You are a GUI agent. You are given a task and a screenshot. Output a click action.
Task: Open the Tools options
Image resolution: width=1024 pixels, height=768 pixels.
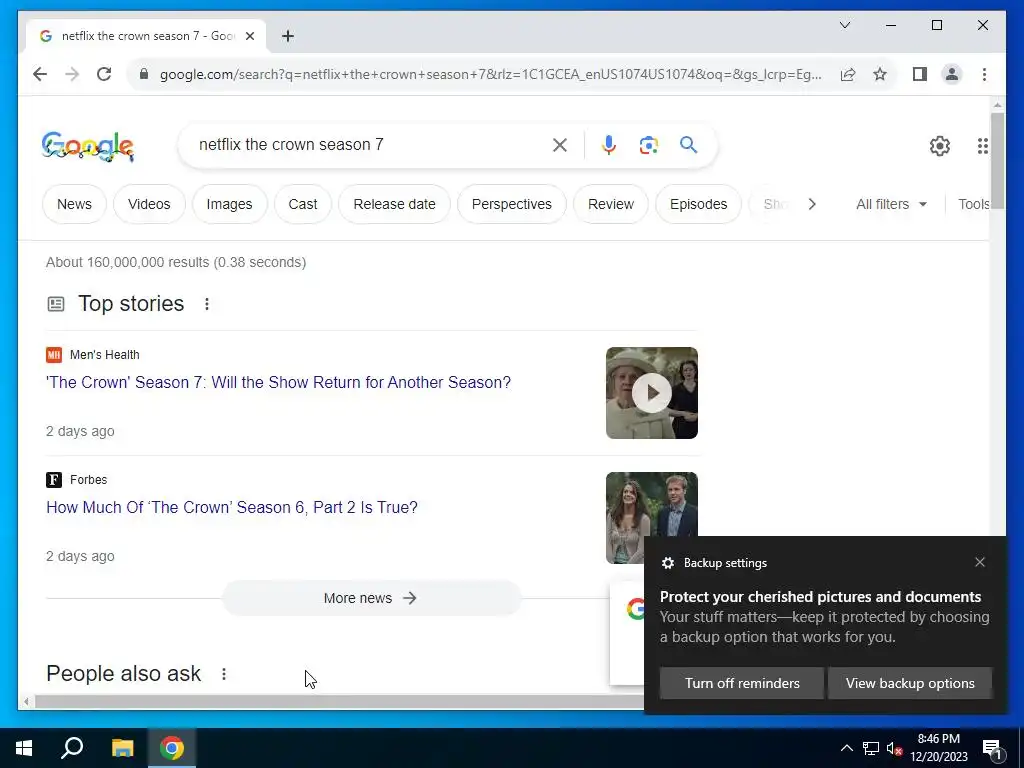(973, 204)
